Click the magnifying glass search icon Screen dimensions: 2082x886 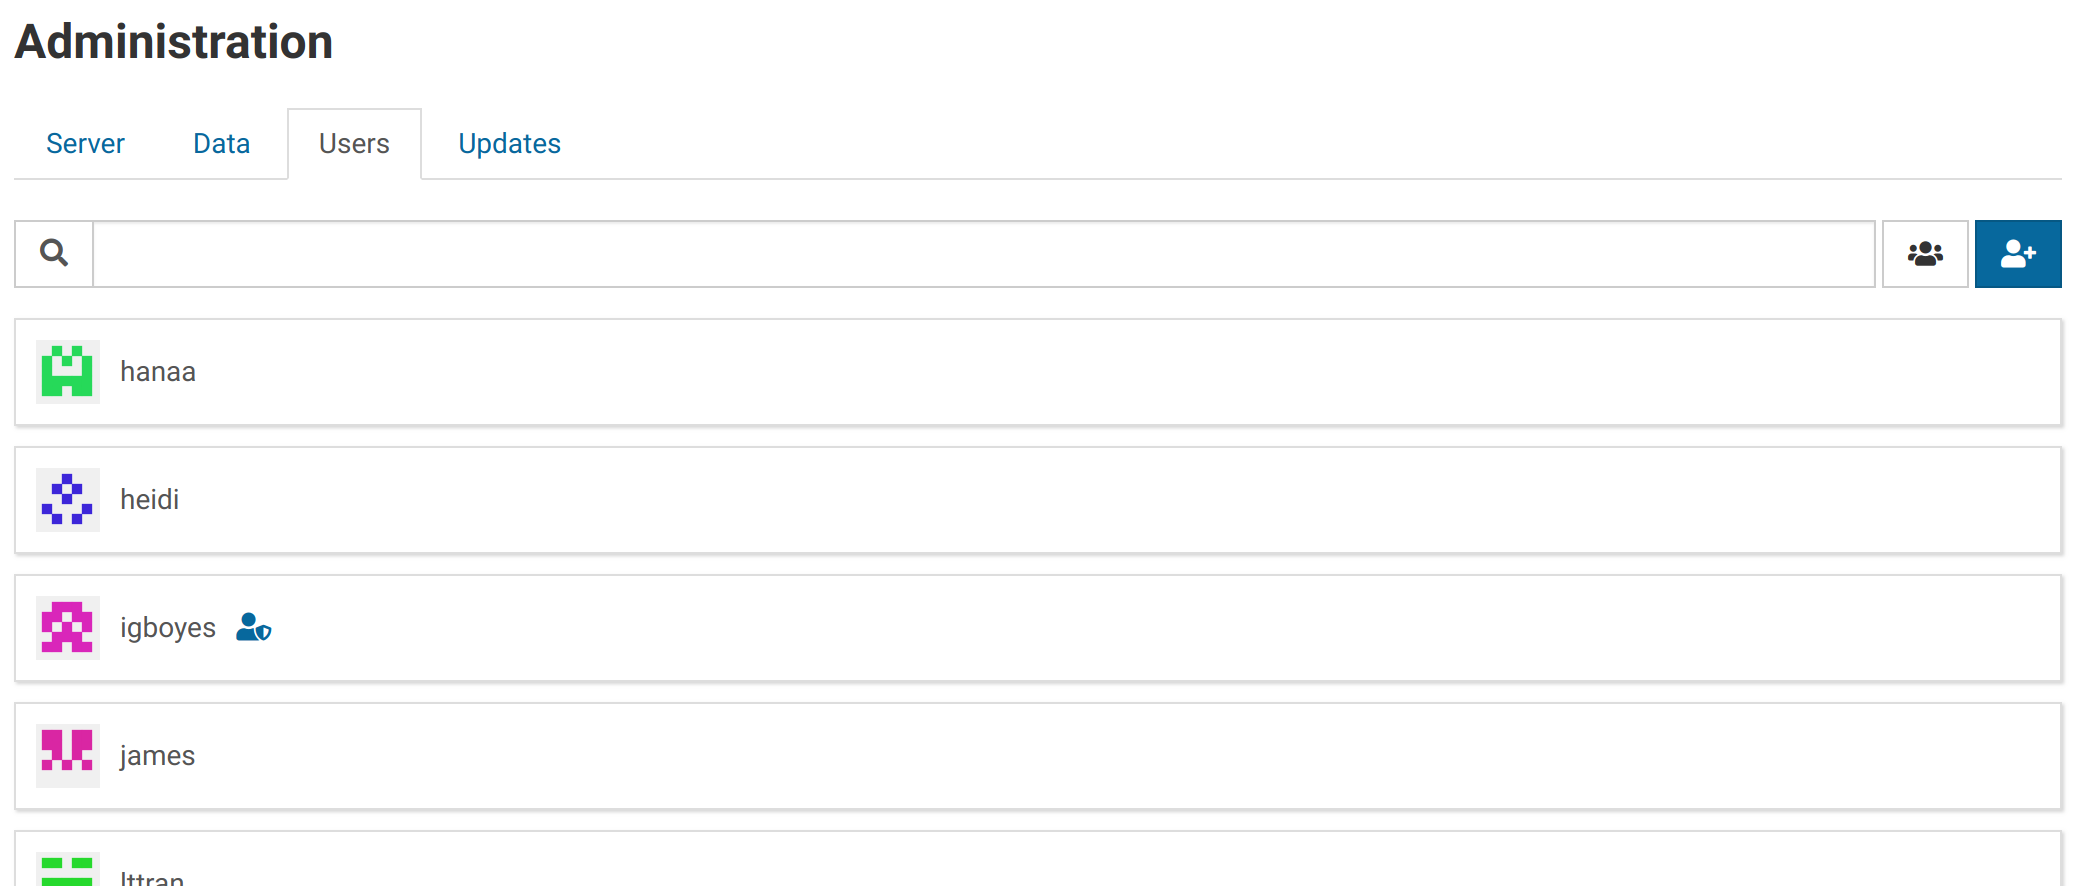54,254
